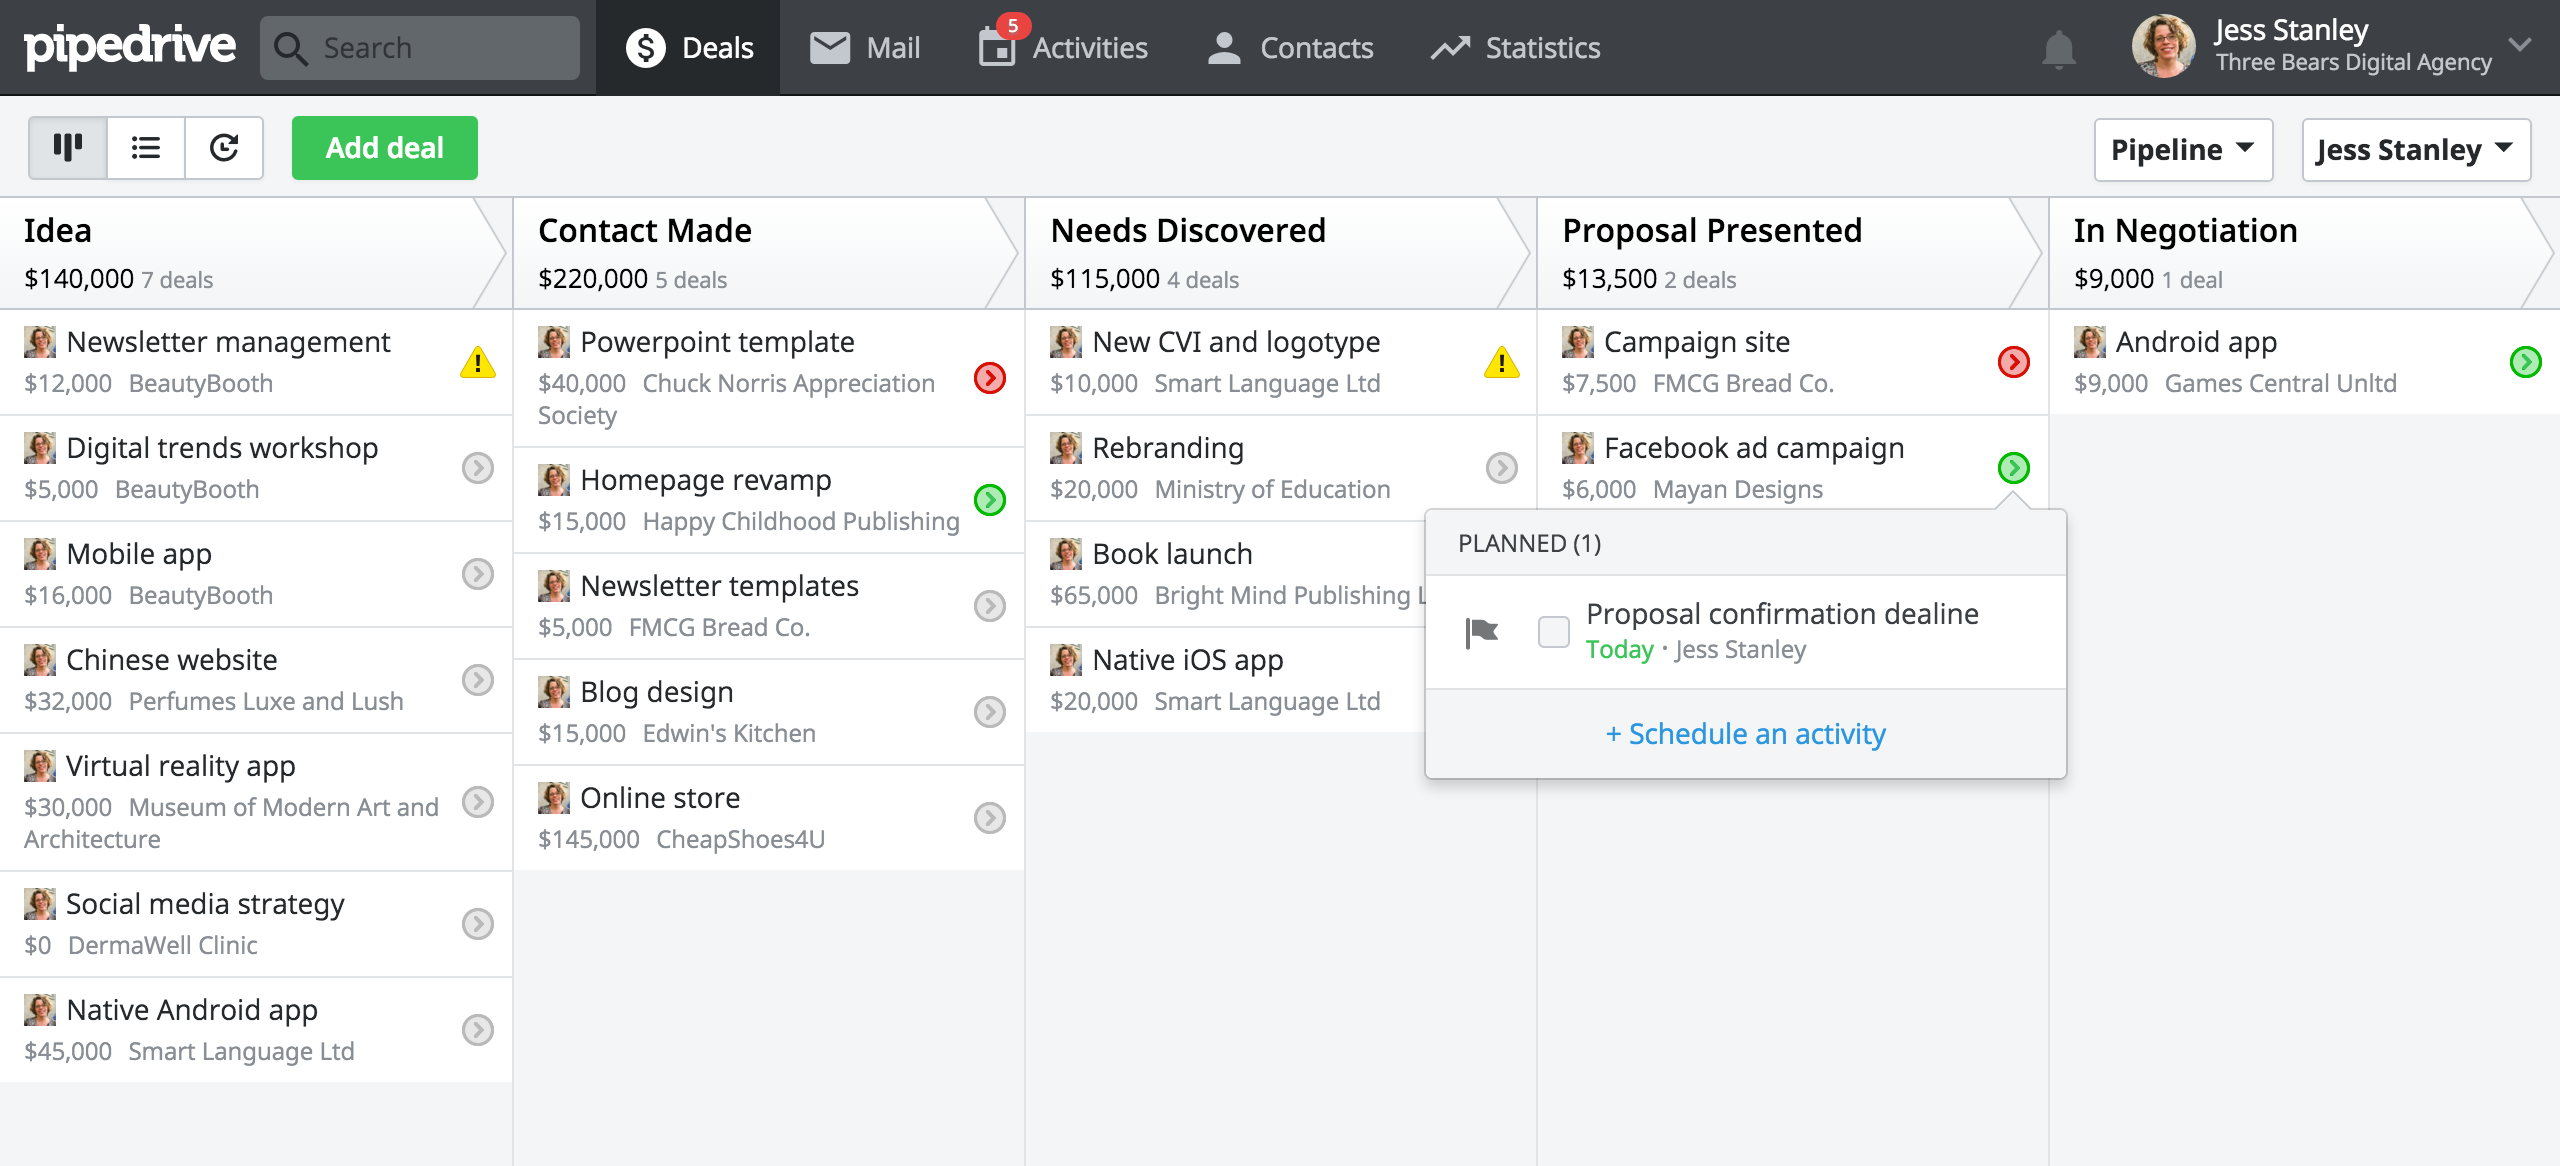Expand the user account menu chevron
Viewport: 2560px width, 1166px height.
(2520, 45)
